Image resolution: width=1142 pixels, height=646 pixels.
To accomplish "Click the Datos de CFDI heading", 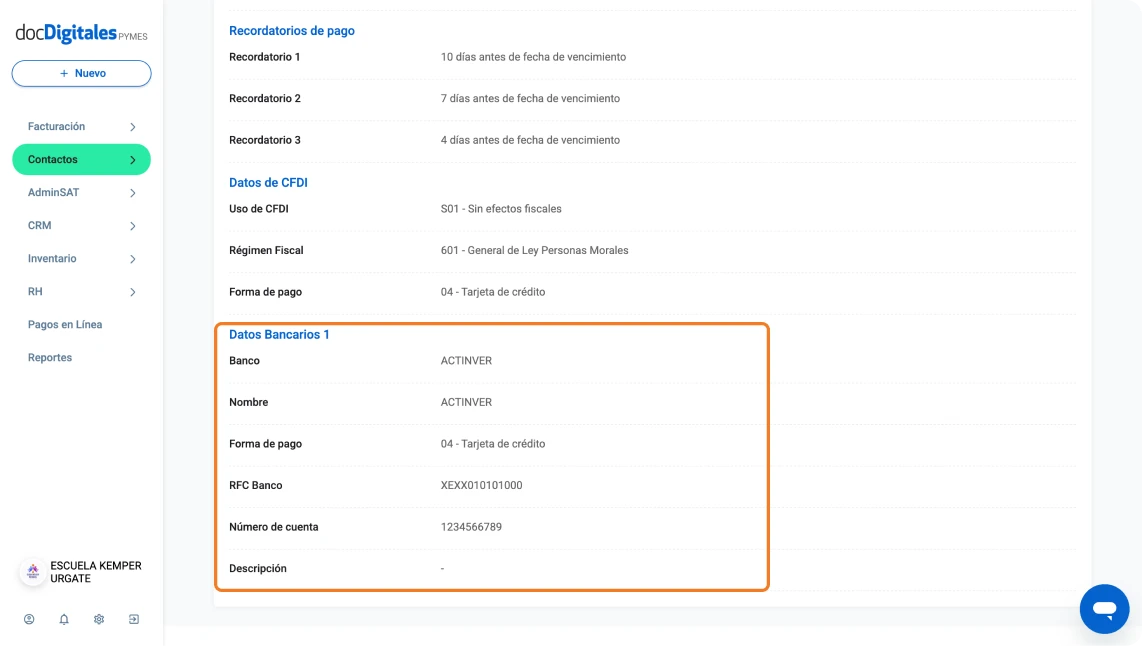I will (268, 183).
